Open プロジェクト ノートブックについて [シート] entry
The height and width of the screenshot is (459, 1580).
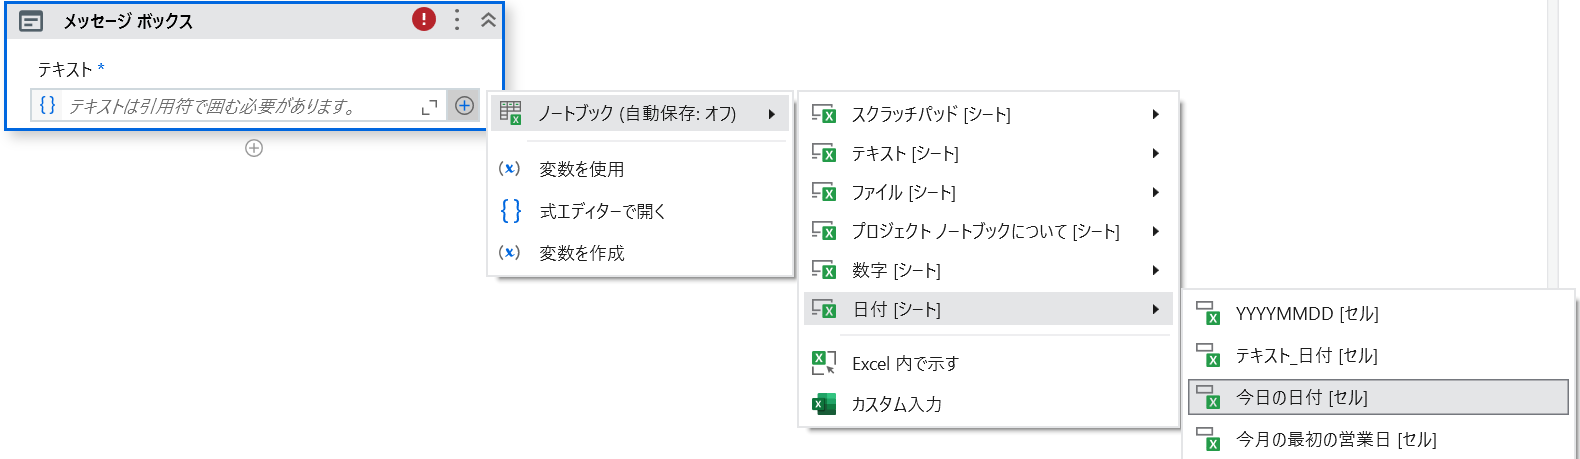pyautogui.click(x=984, y=231)
